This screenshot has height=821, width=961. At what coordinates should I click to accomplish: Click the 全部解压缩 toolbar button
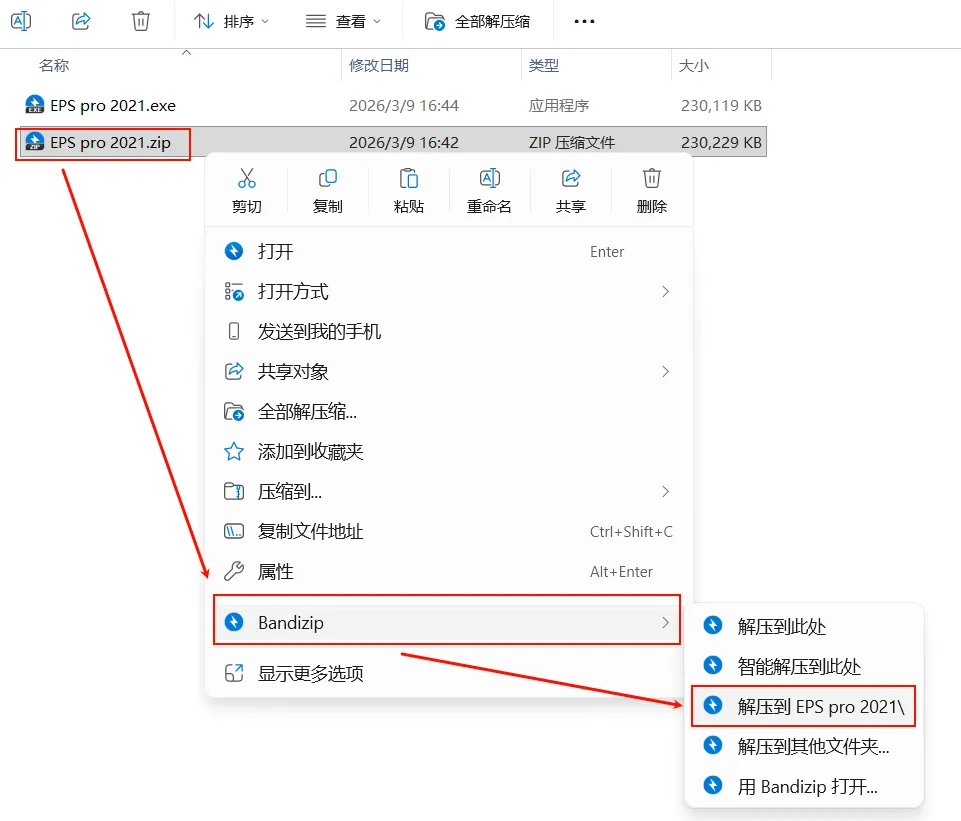(x=477, y=21)
